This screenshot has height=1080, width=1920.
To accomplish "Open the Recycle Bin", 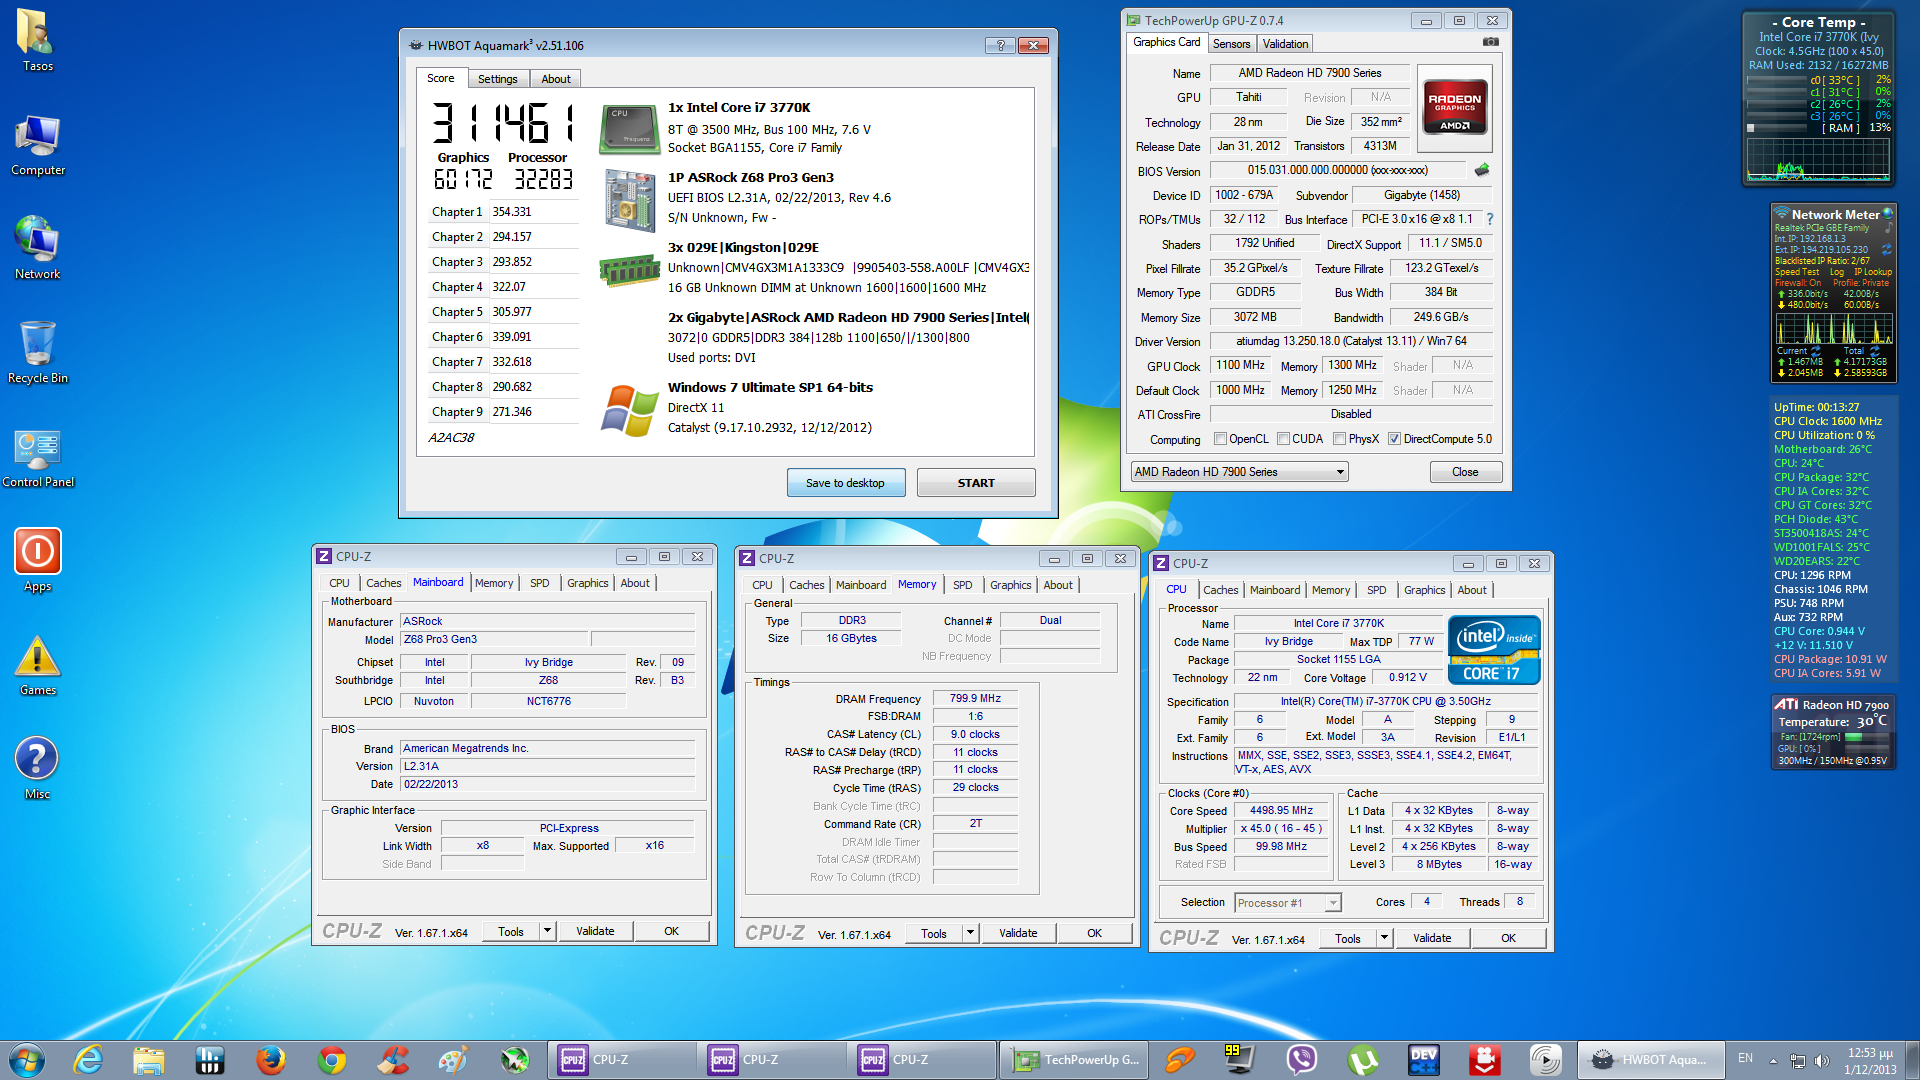I will (37, 352).
